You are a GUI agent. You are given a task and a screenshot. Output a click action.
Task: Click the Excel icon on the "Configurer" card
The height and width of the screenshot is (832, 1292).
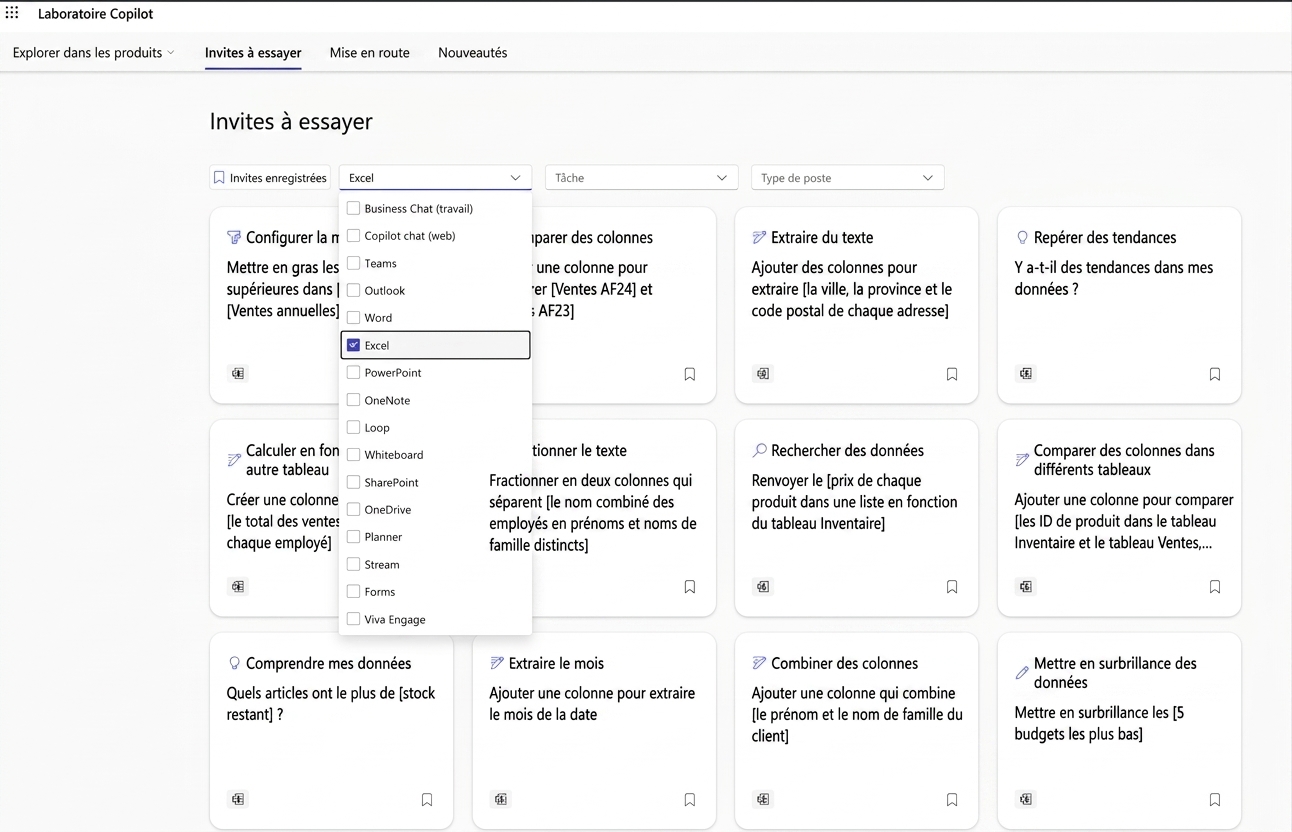(x=238, y=373)
